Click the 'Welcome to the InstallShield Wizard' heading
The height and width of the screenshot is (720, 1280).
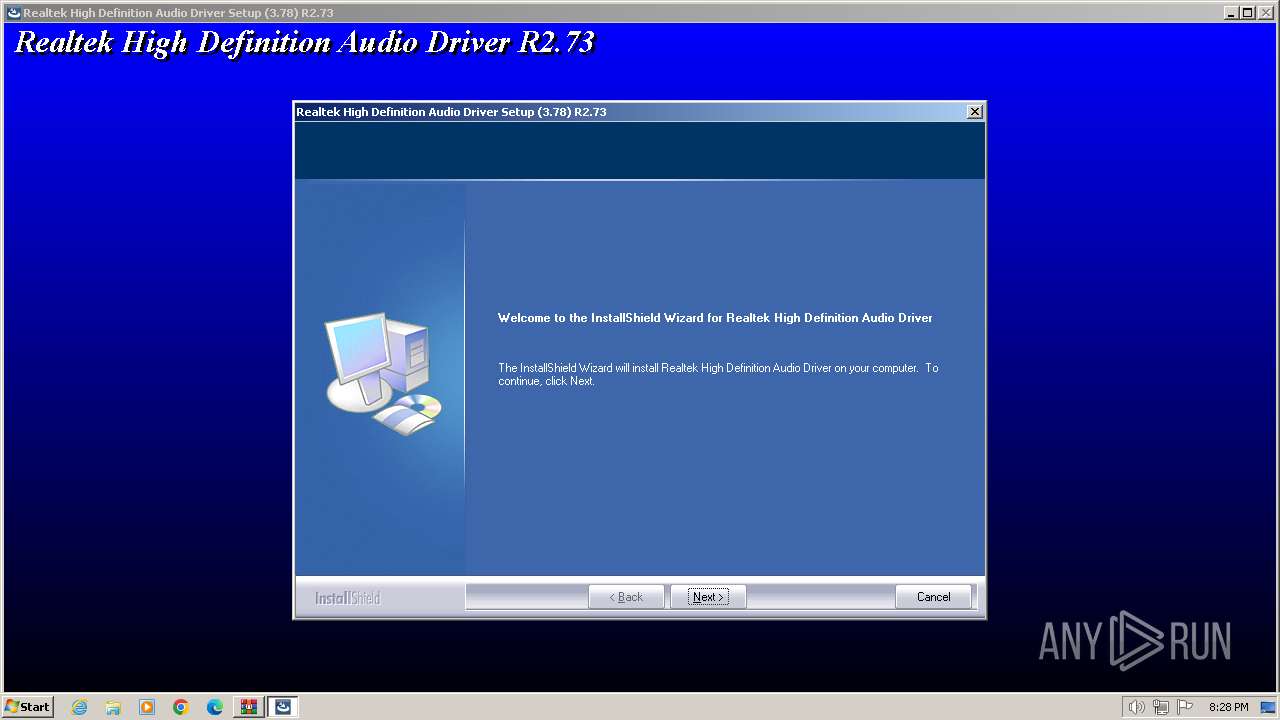point(715,318)
